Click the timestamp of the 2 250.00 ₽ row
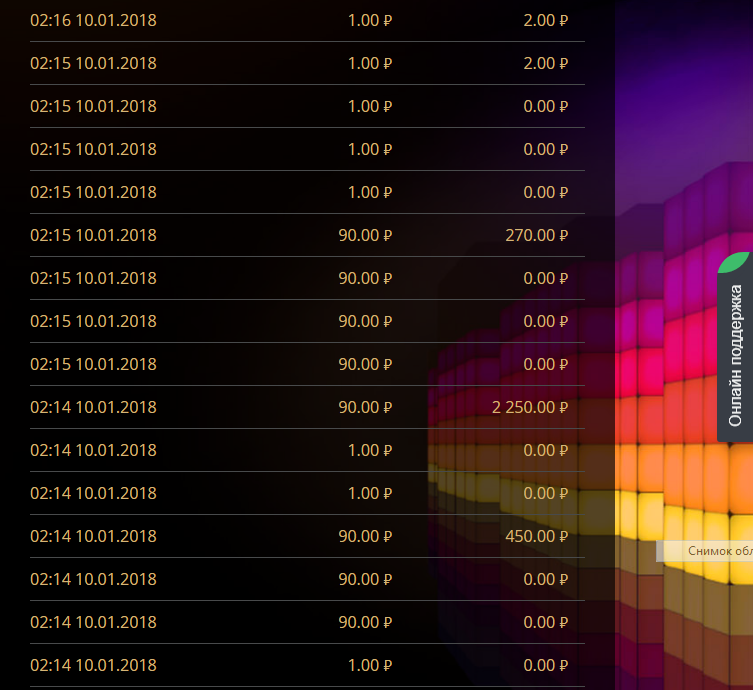Screen dimensions: 753x690 pos(93,407)
